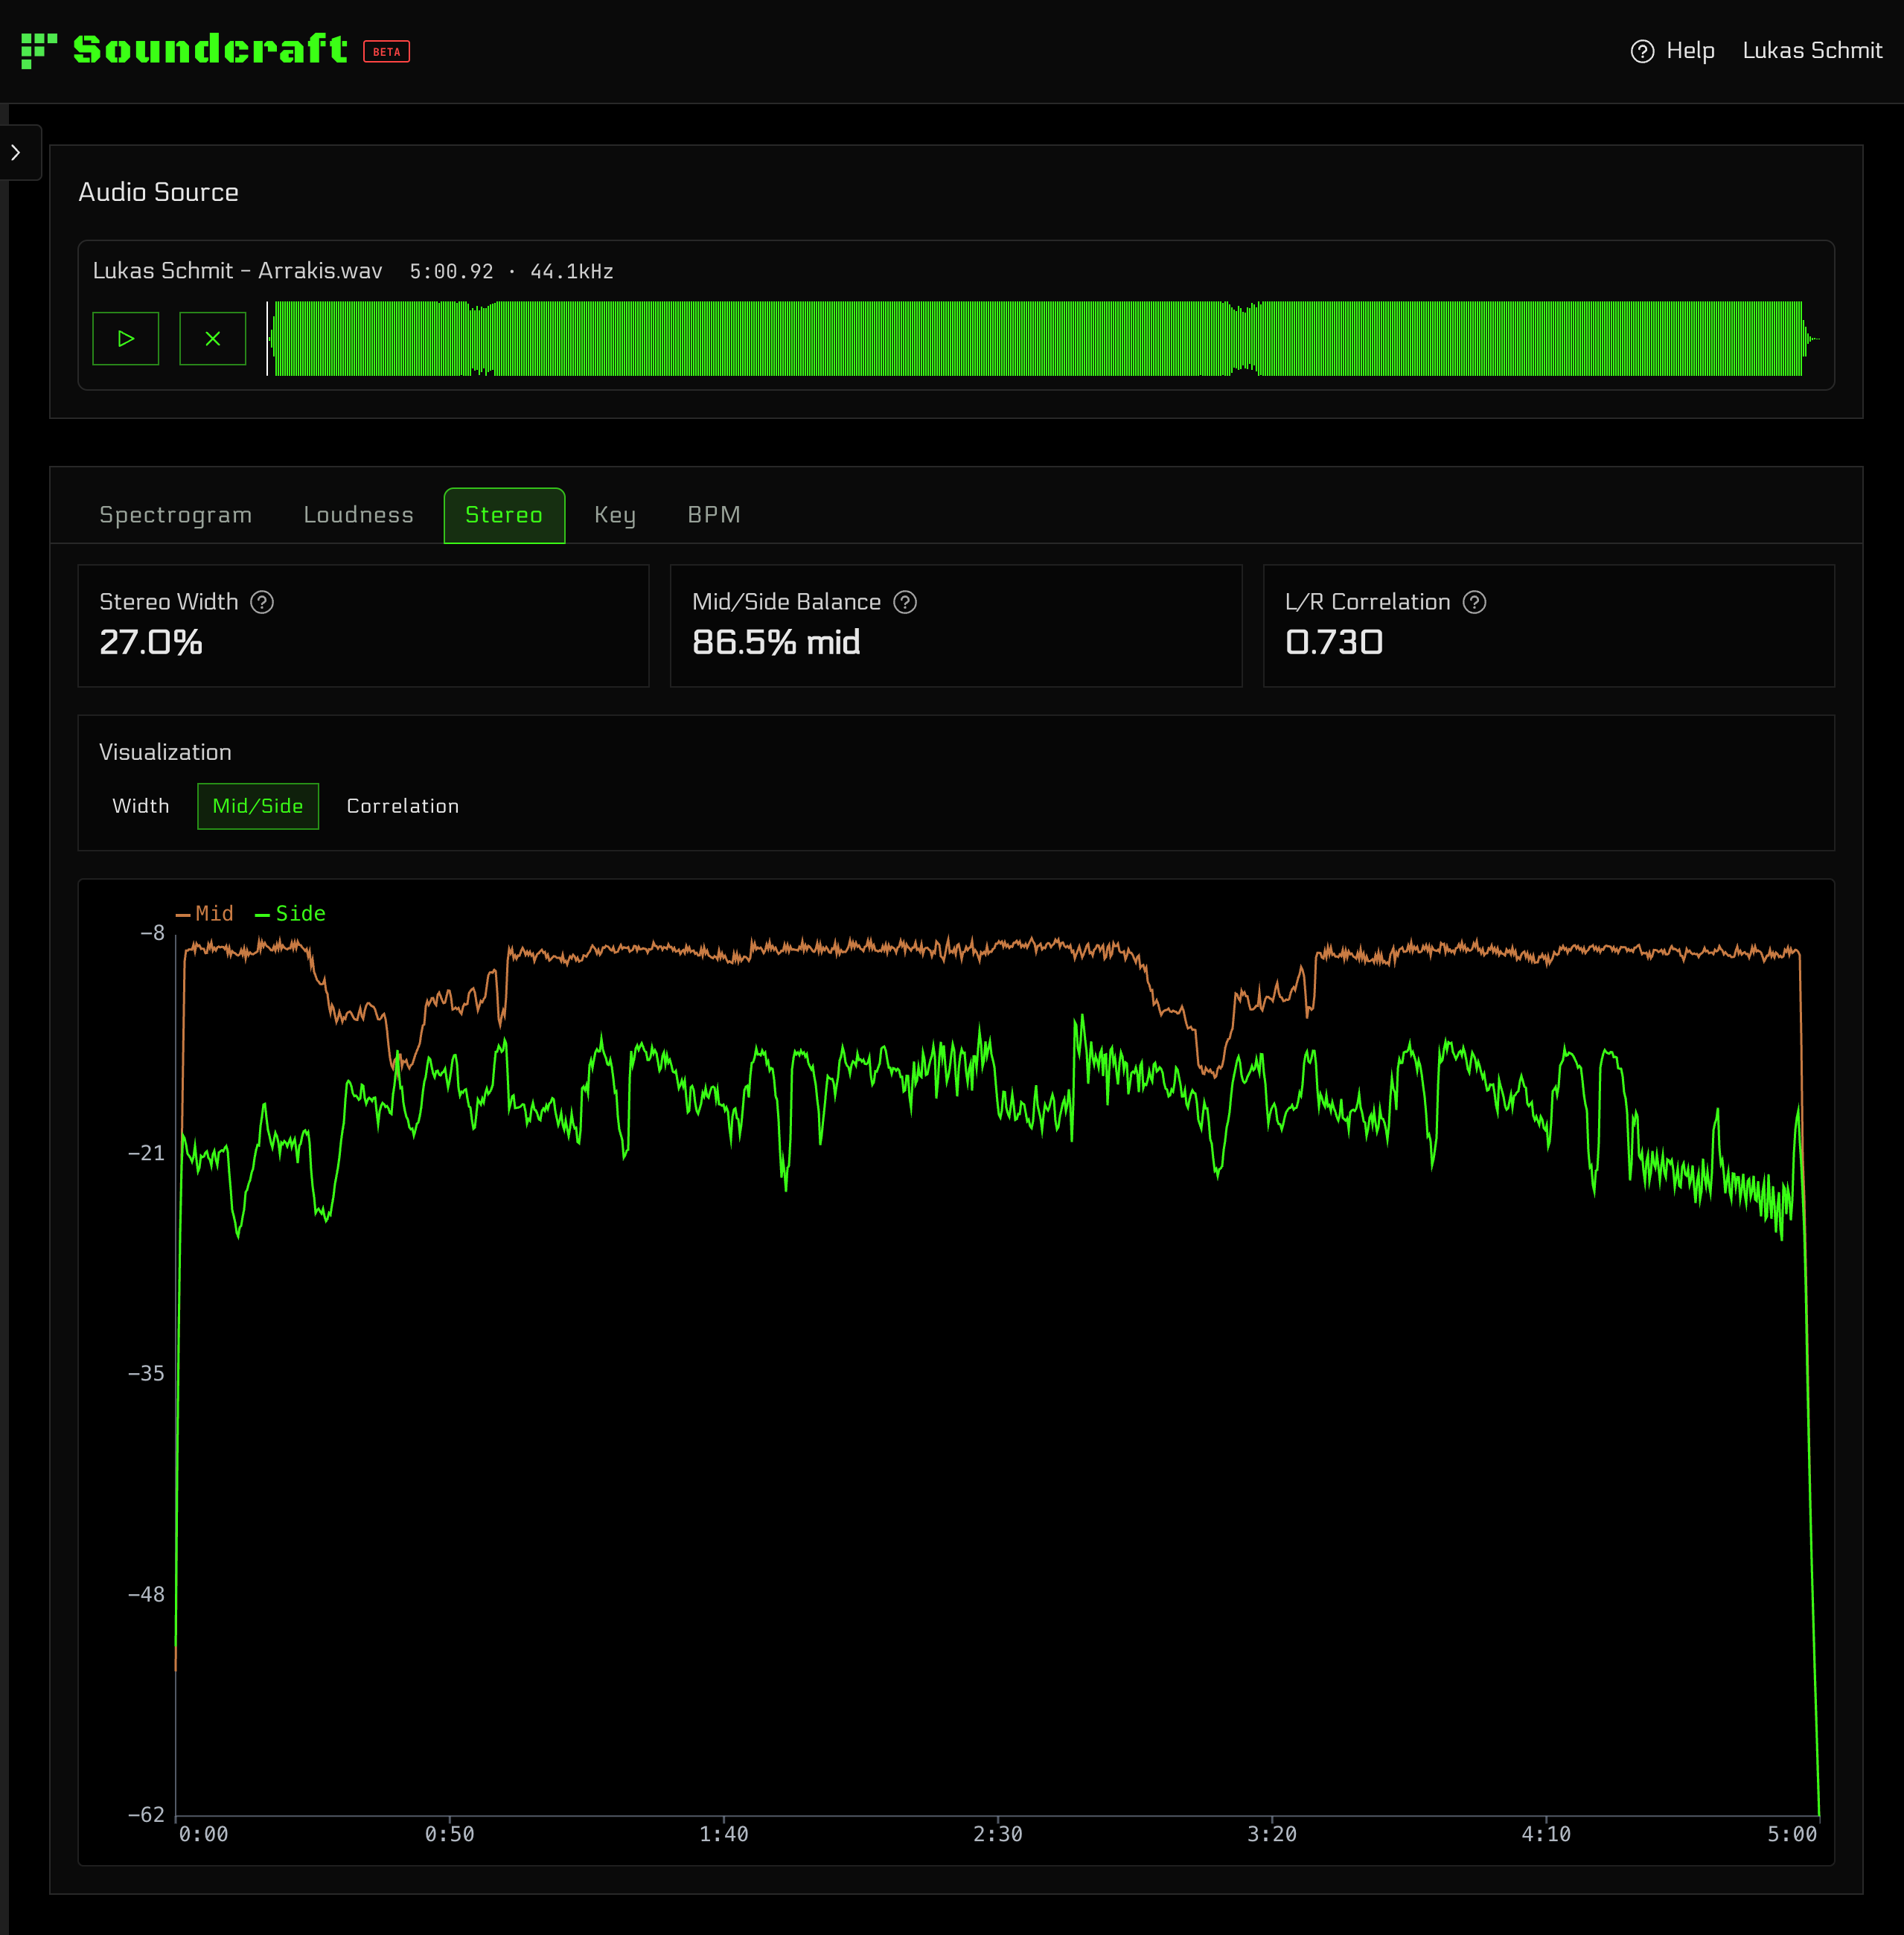Switch to the Spectrogram tab
The image size is (1904, 1935).
point(175,515)
